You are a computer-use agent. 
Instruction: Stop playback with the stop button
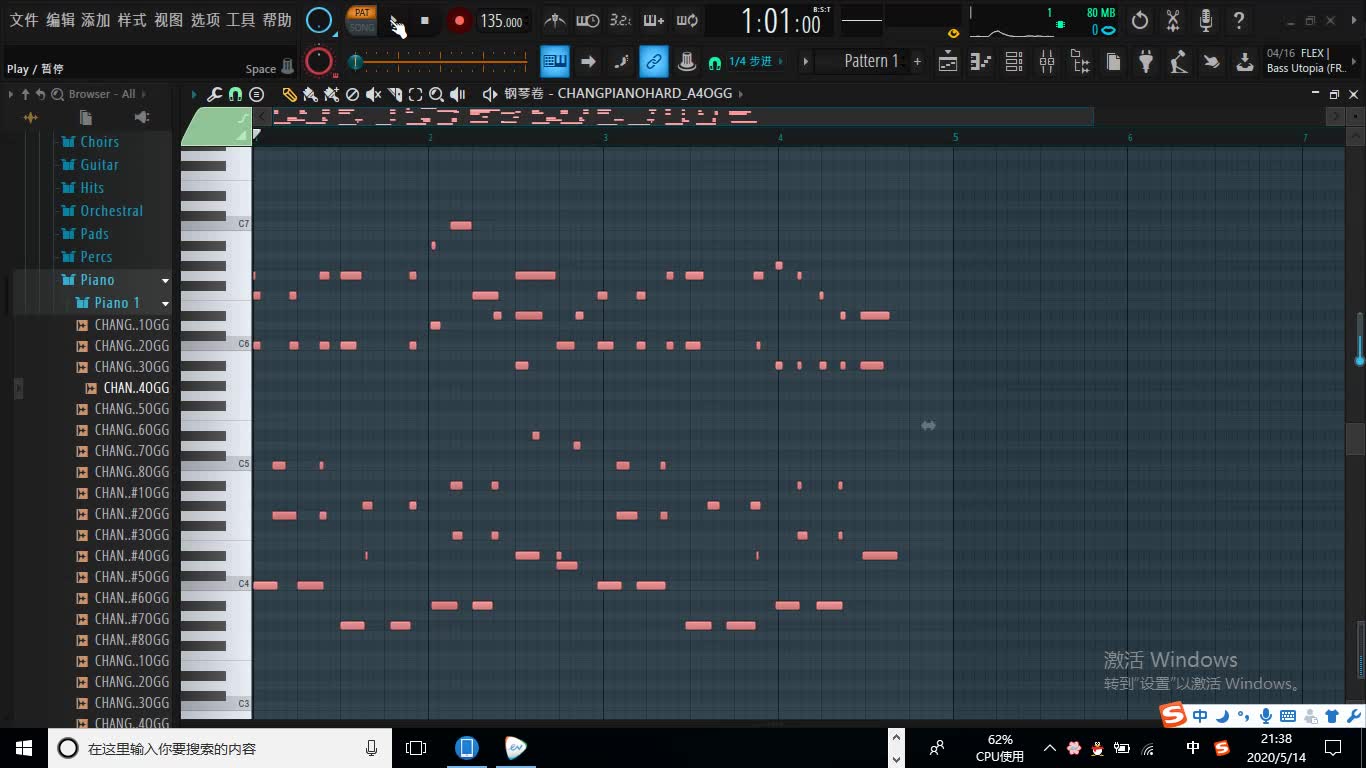click(424, 21)
